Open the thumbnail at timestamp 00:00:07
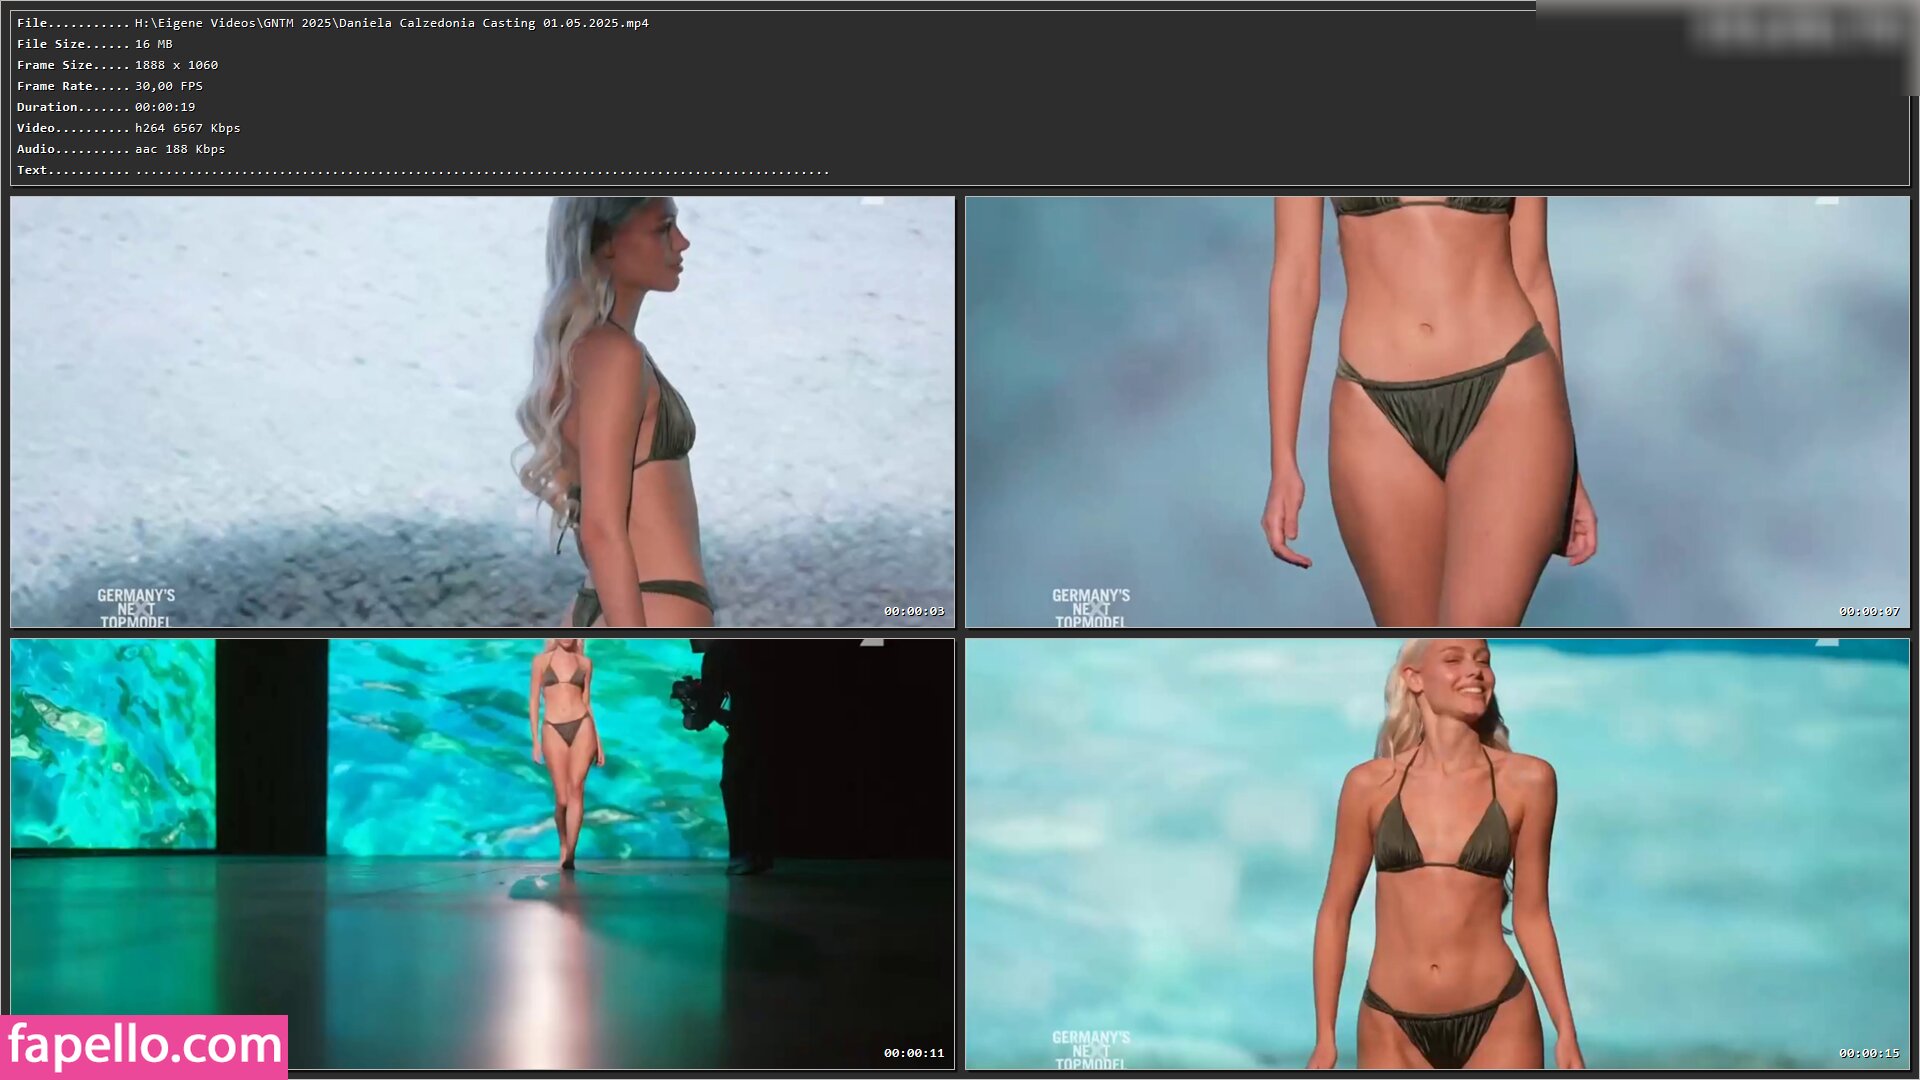Image resolution: width=1920 pixels, height=1080 pixels. click(1436, 411)
